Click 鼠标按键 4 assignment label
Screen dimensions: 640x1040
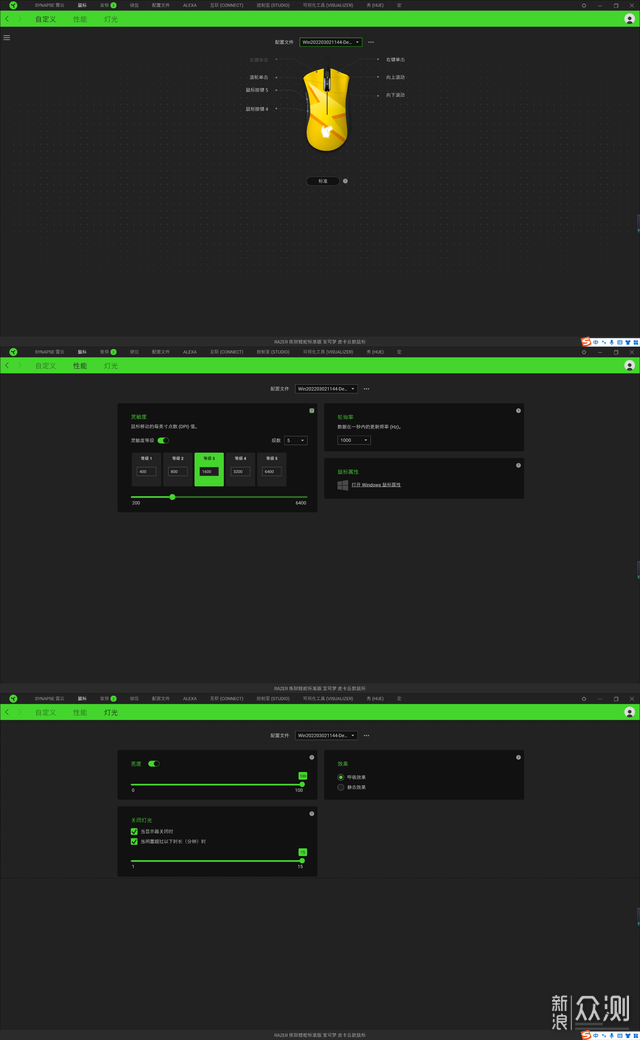click(x=257, y=109)
